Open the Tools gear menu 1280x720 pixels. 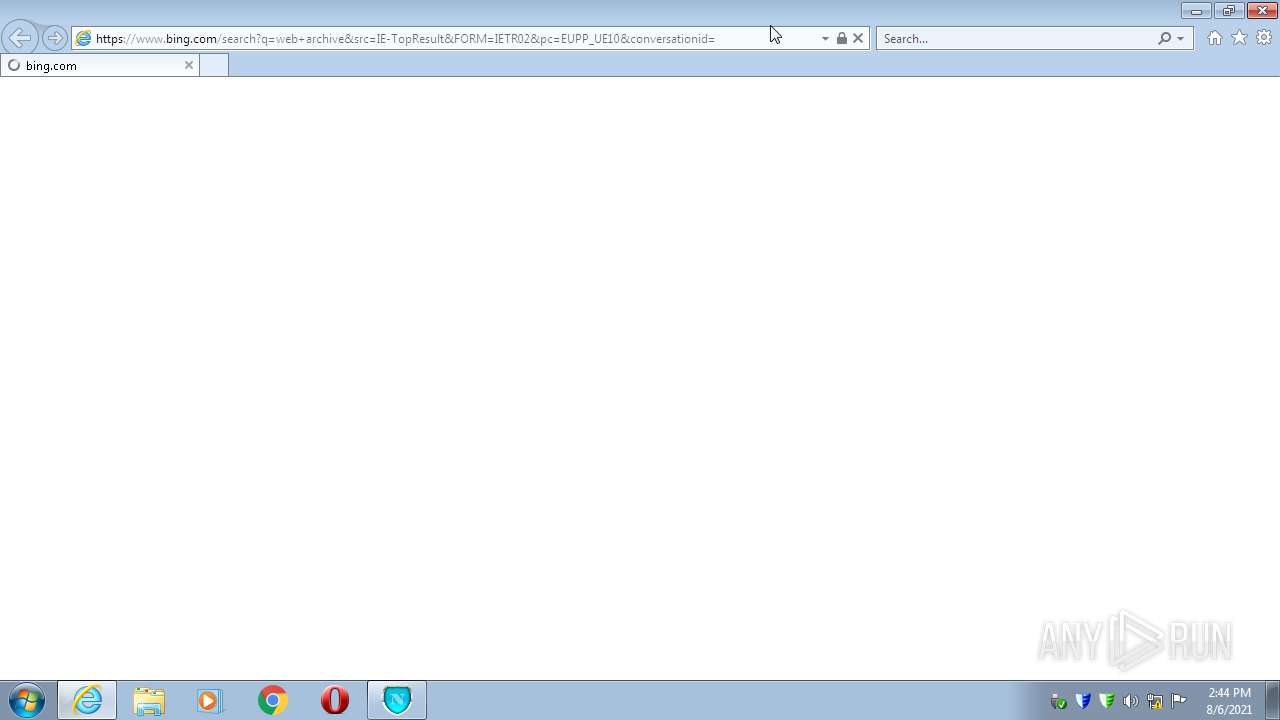coord(1264,38)
